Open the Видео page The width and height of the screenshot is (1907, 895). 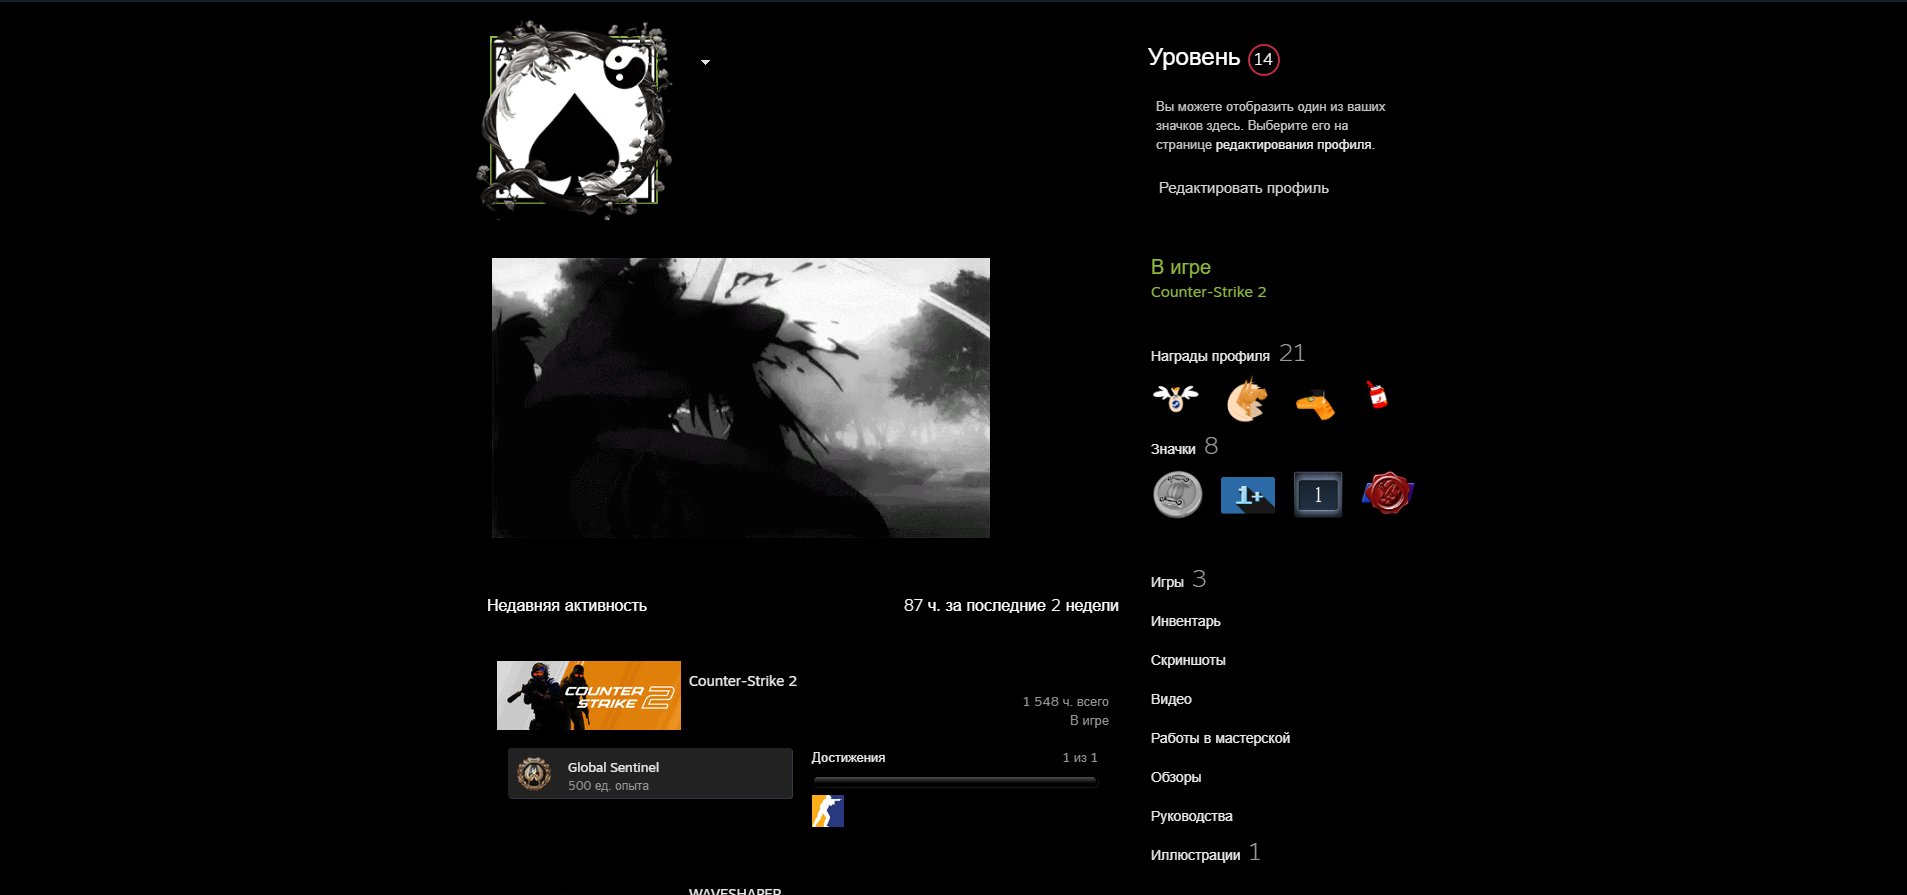(1171, 699)
